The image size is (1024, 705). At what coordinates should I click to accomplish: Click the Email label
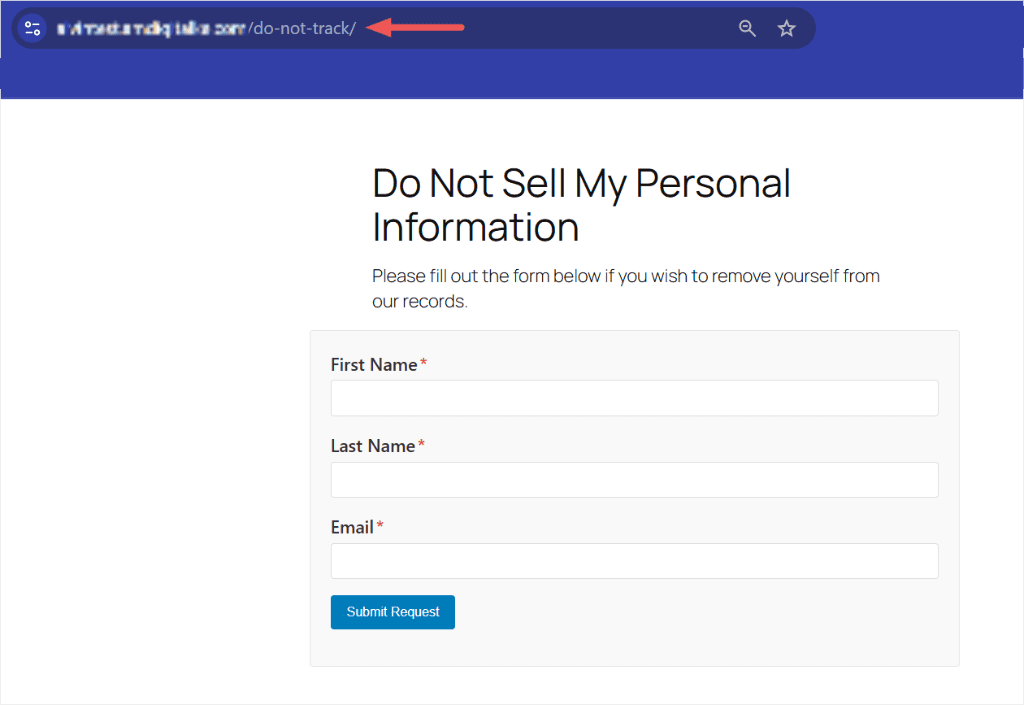352,527
